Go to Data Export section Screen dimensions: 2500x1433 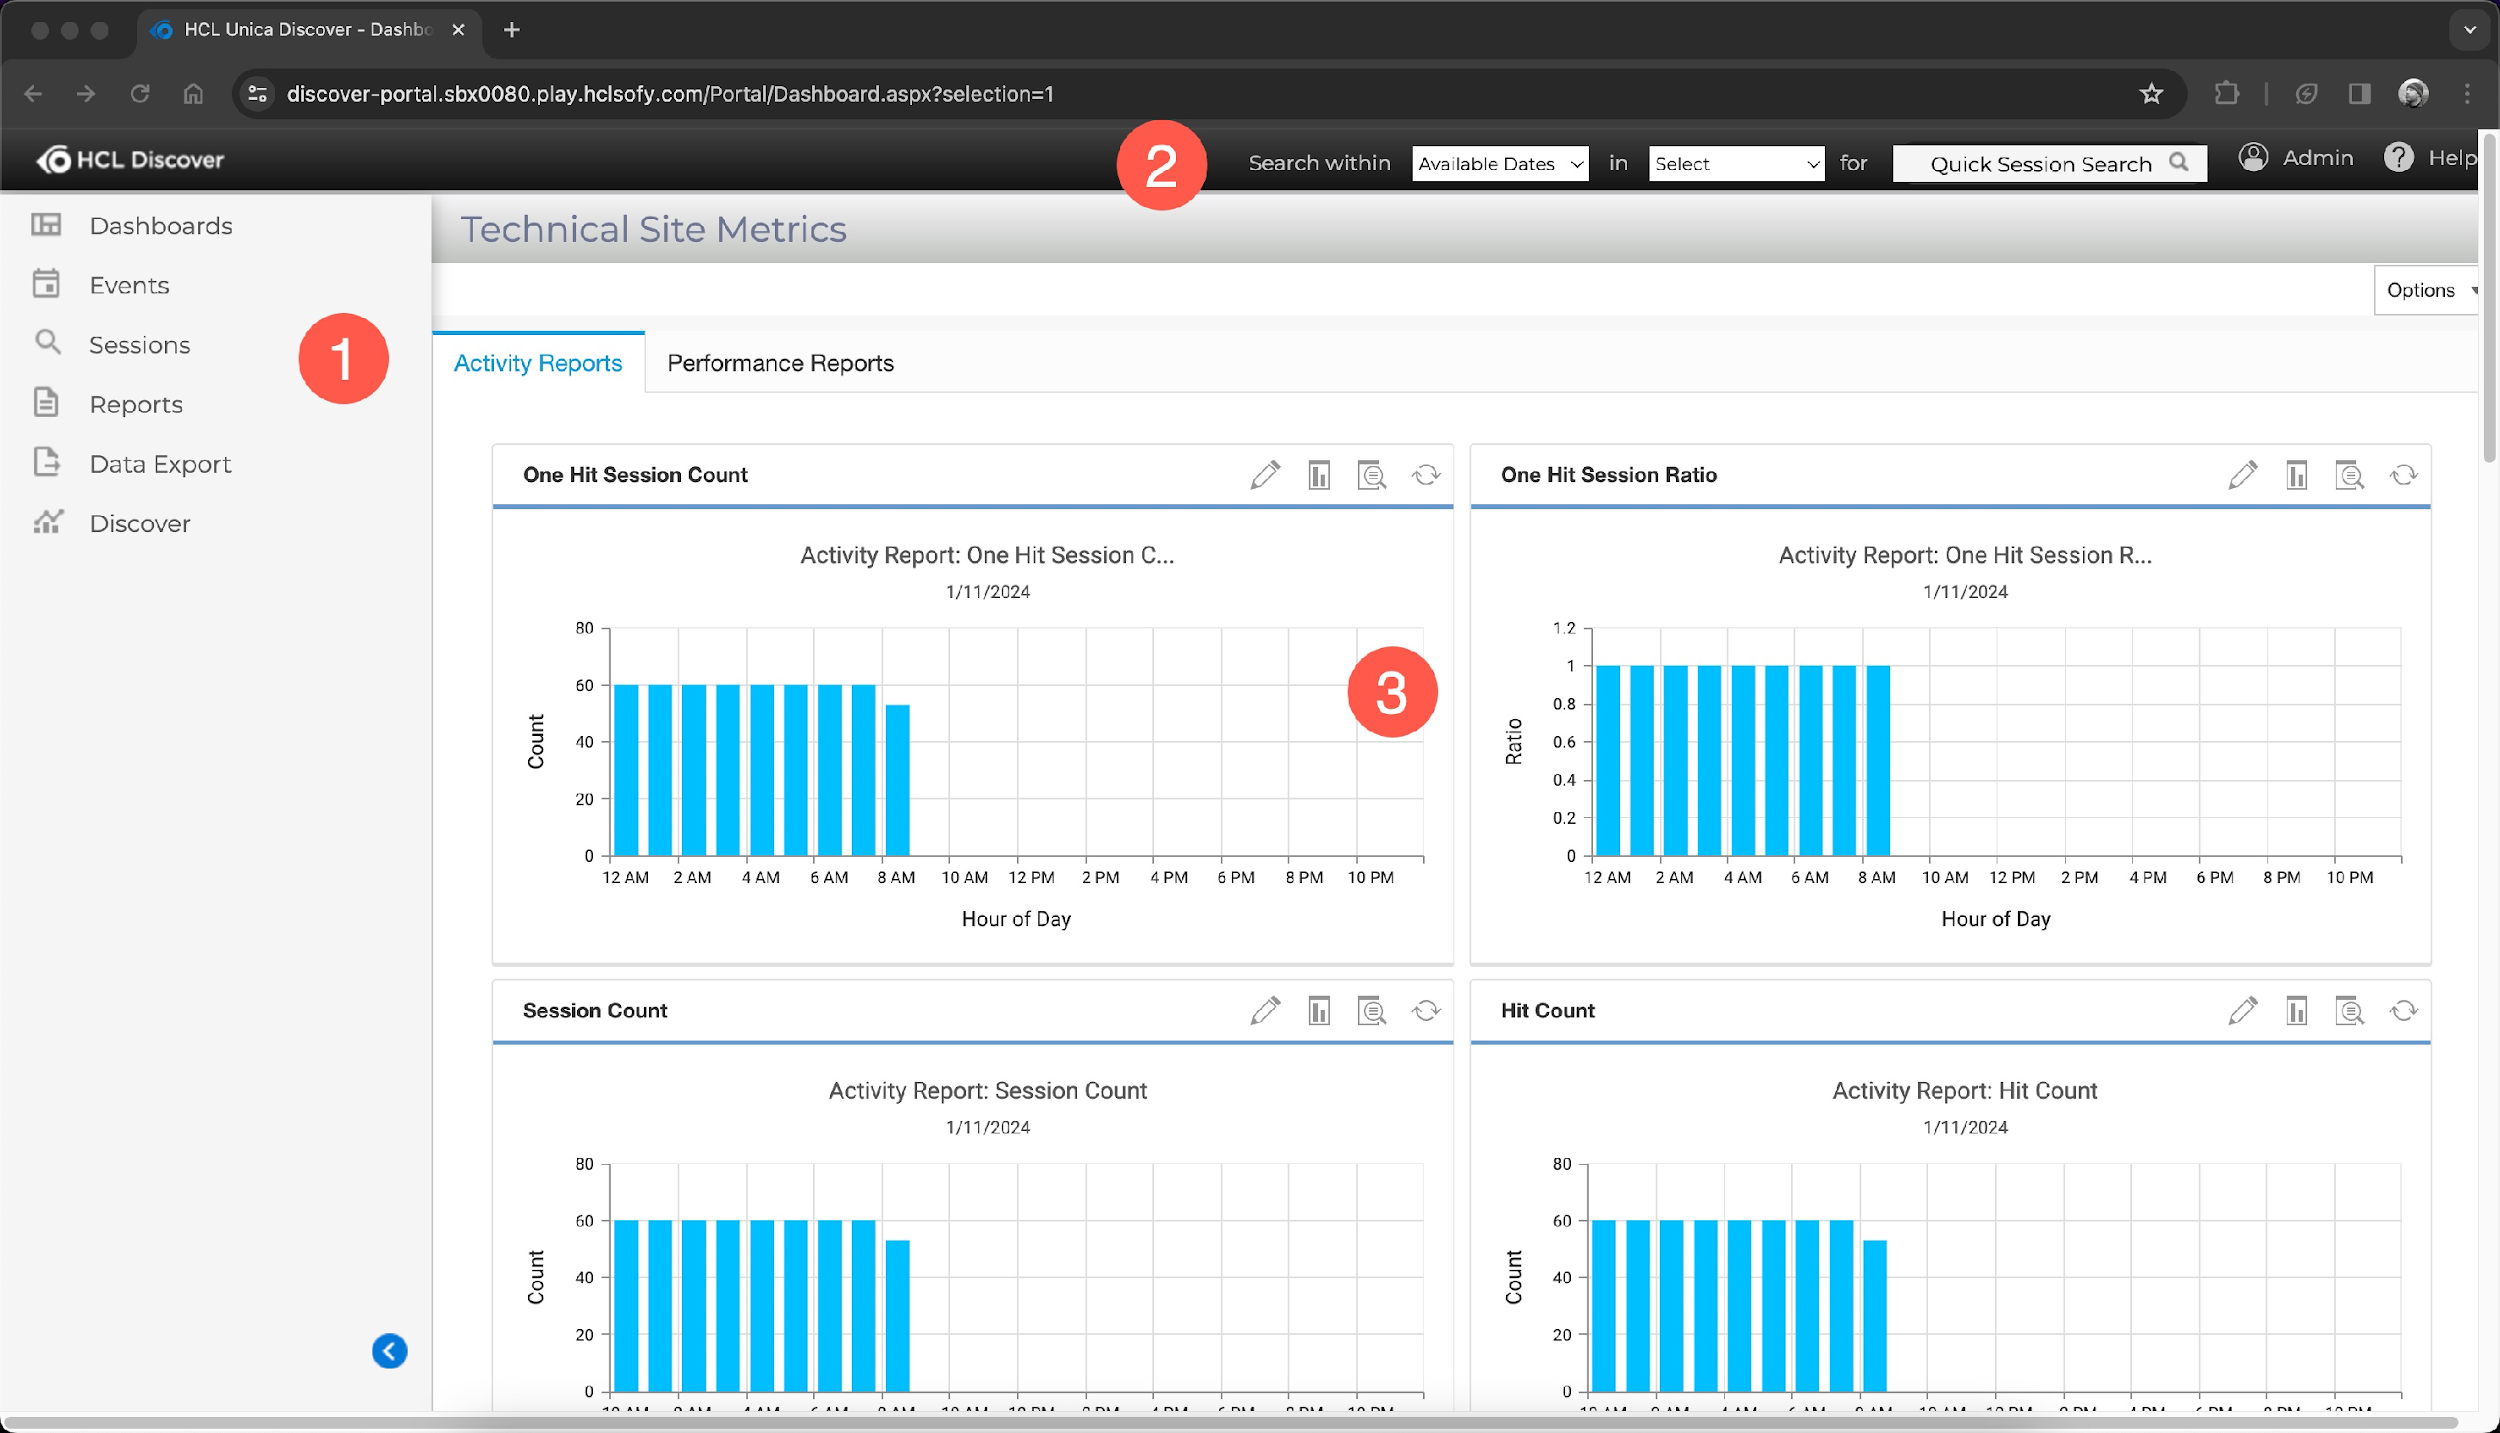(160, 464)
